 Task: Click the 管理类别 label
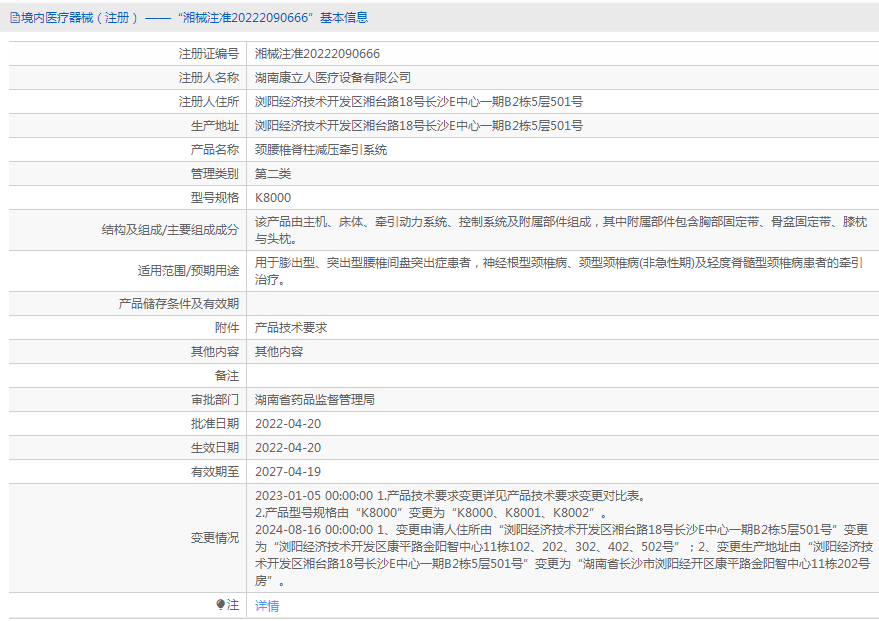point(215,174)
